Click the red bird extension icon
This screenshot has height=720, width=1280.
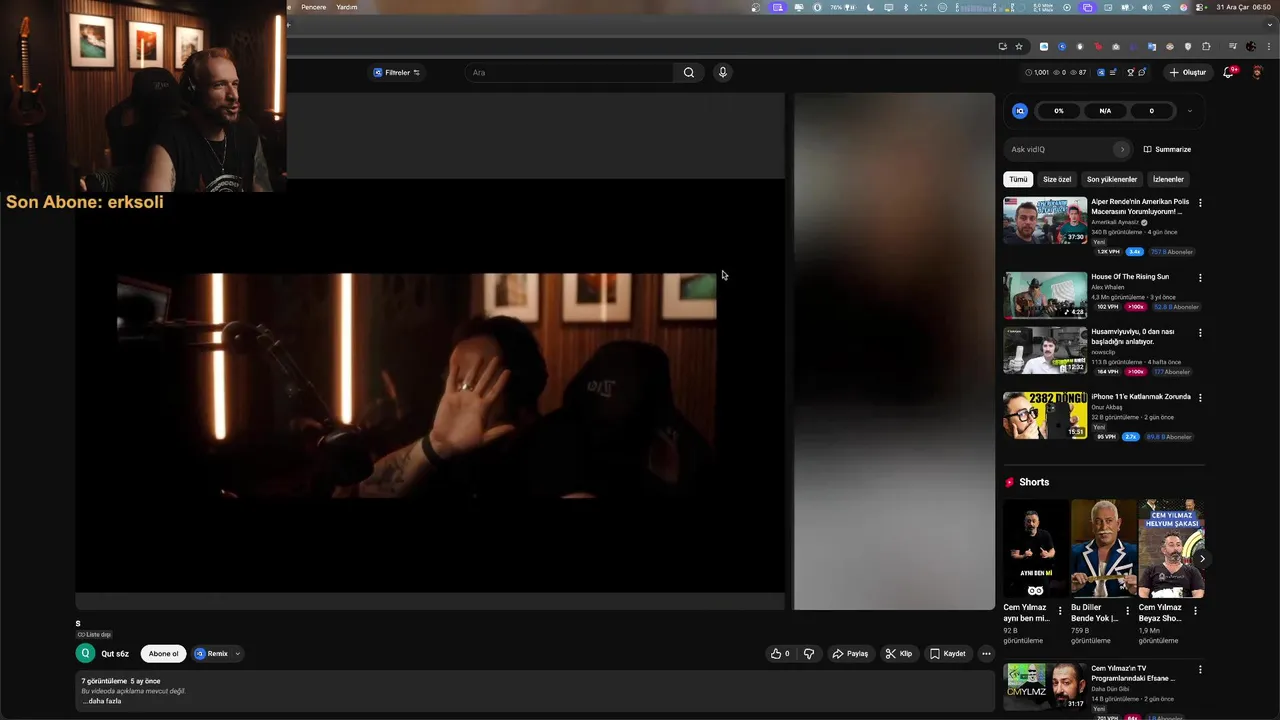pyautogui.click(x=1098, y=46)
